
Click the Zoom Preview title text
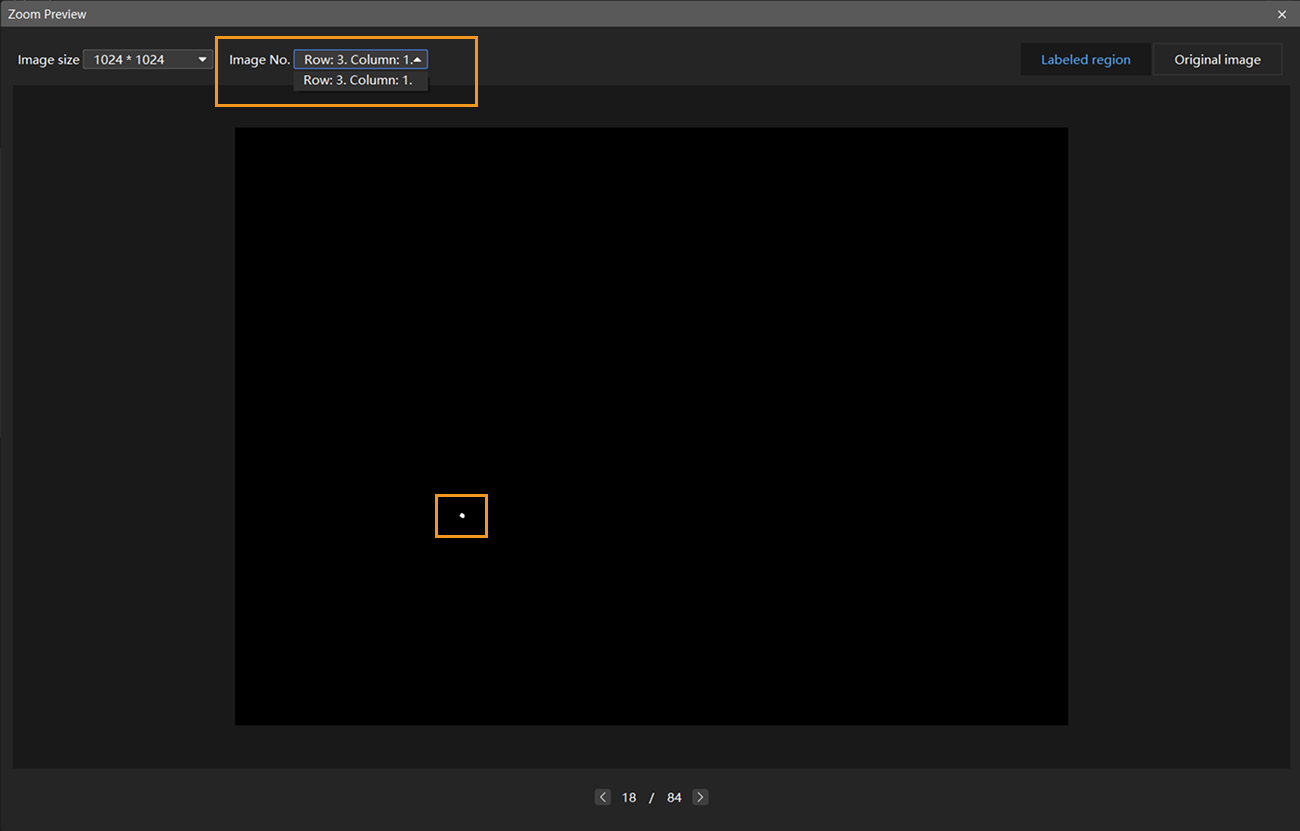47,14
